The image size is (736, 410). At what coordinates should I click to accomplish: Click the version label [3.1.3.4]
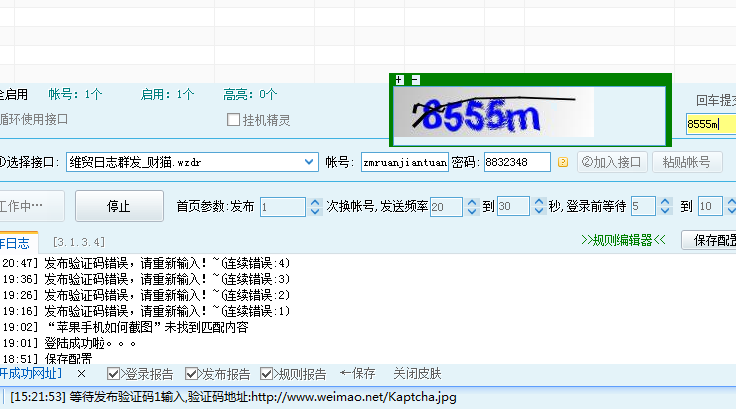(x=79, y=242)
